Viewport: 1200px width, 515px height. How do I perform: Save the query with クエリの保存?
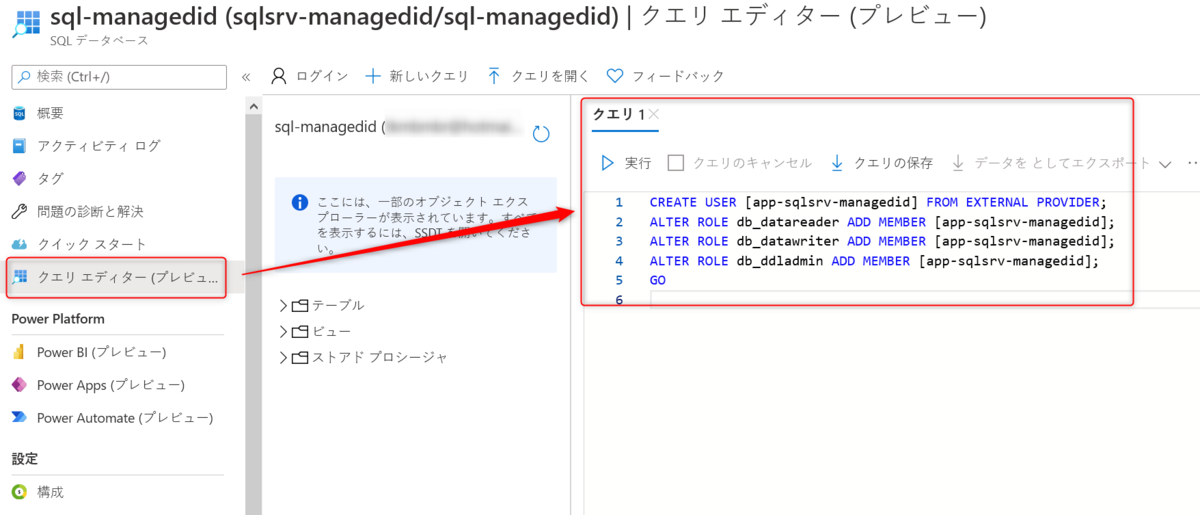point(881,163)
